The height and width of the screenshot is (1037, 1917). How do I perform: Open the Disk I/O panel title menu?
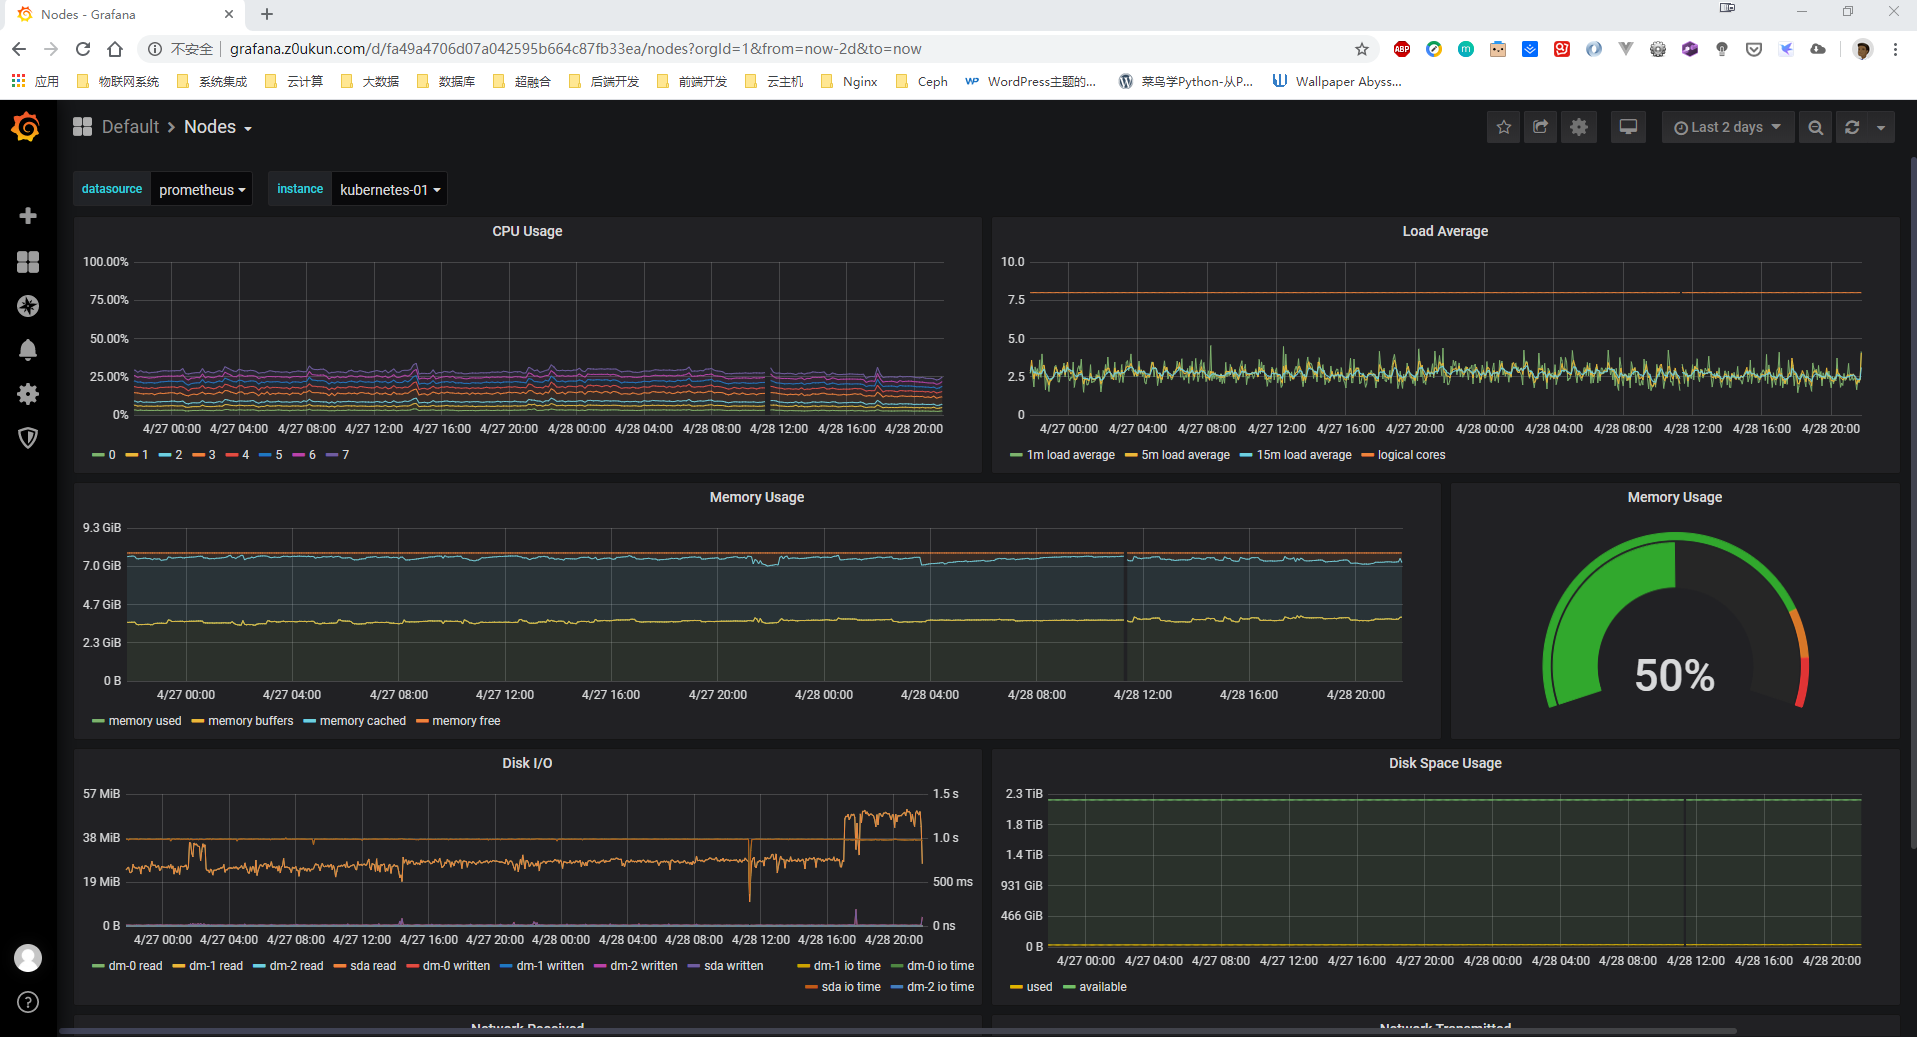(x=527, y=763)
